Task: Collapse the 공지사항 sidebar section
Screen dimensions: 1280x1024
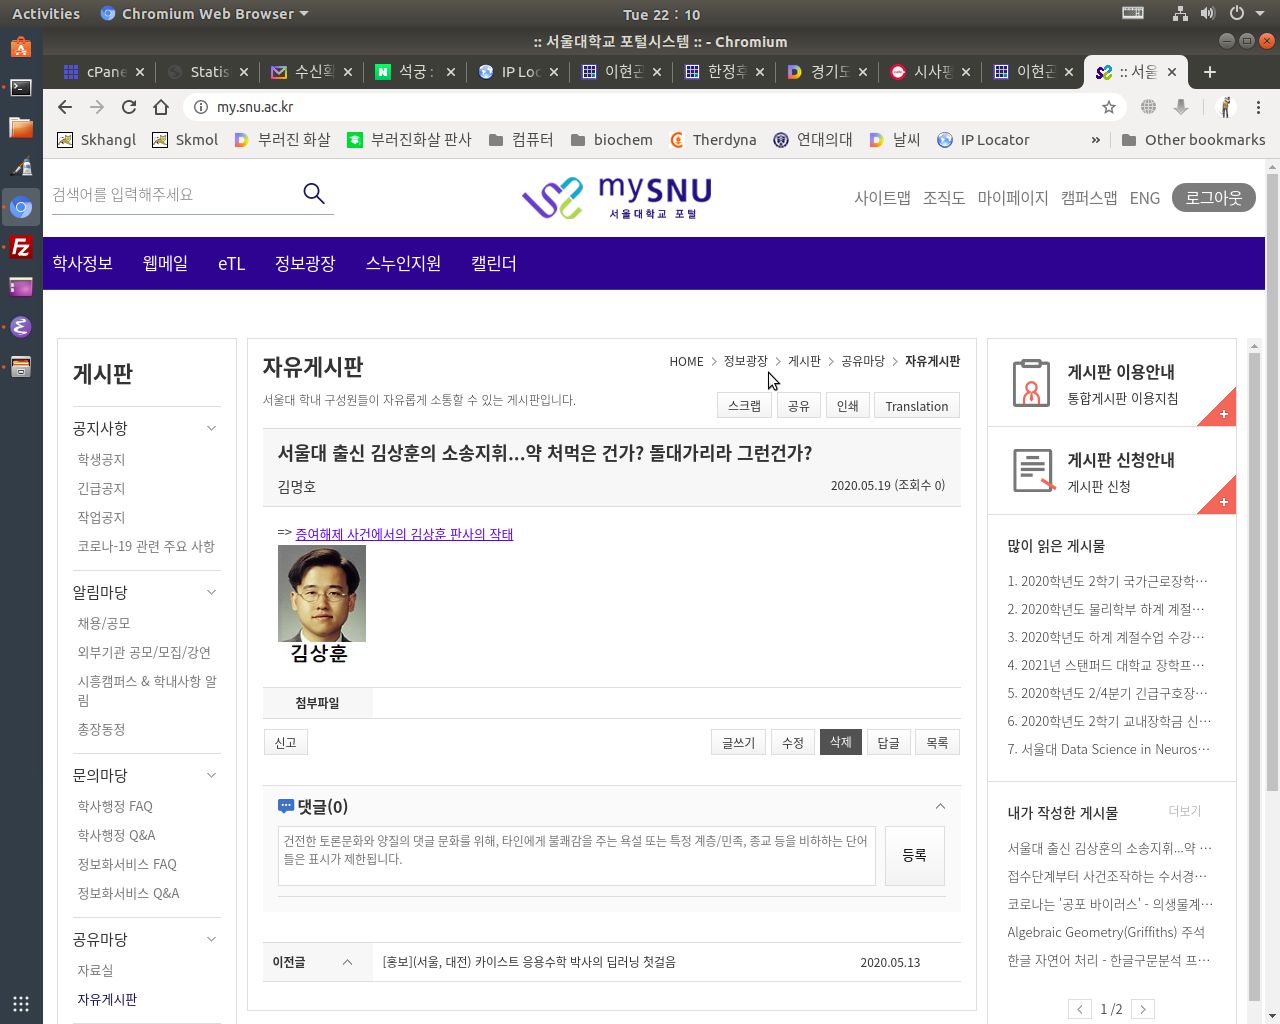Action: tap(211, 428)
